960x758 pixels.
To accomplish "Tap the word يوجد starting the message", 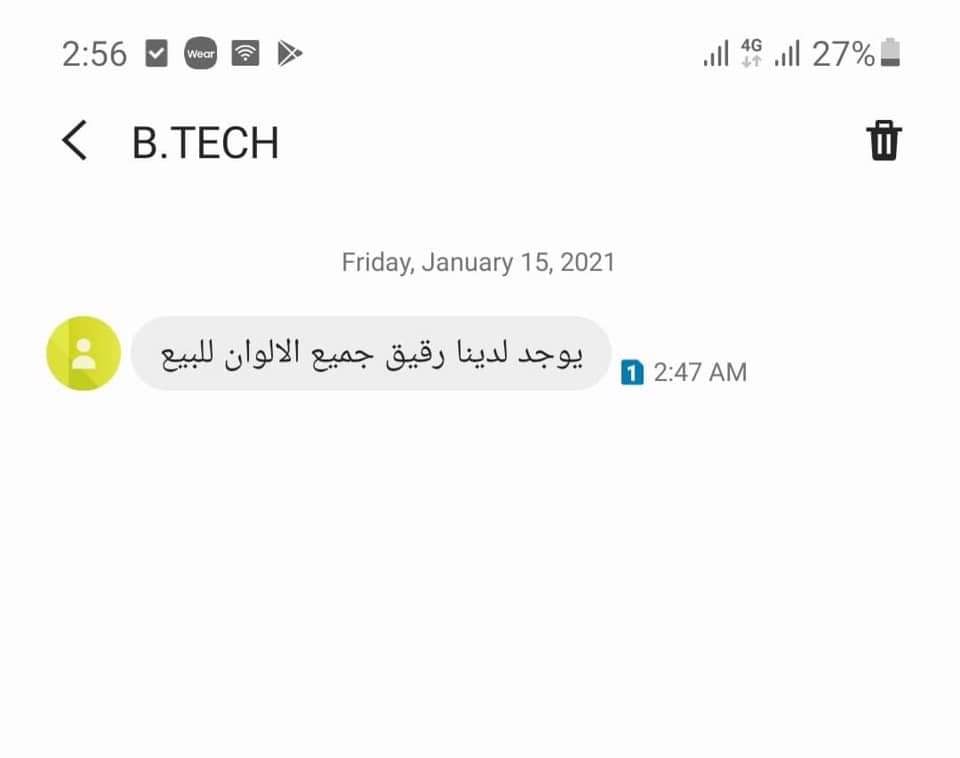I will (551, 355).
